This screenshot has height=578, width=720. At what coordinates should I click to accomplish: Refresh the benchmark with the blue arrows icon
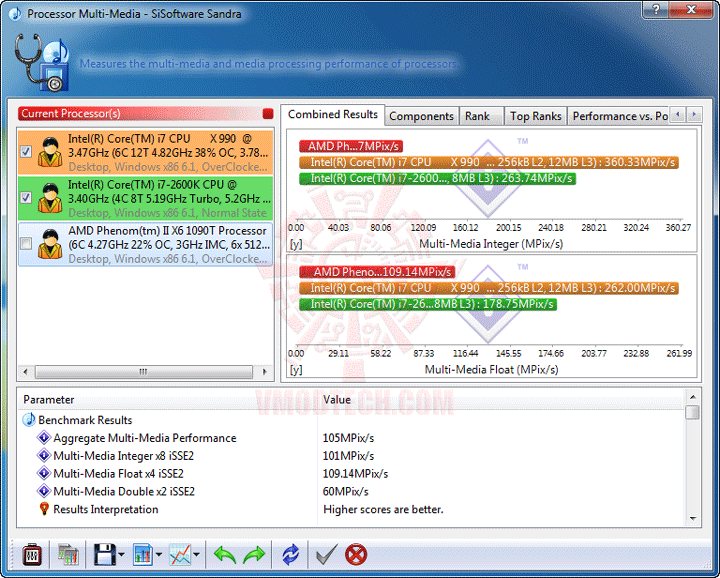(x=291, y=555)
